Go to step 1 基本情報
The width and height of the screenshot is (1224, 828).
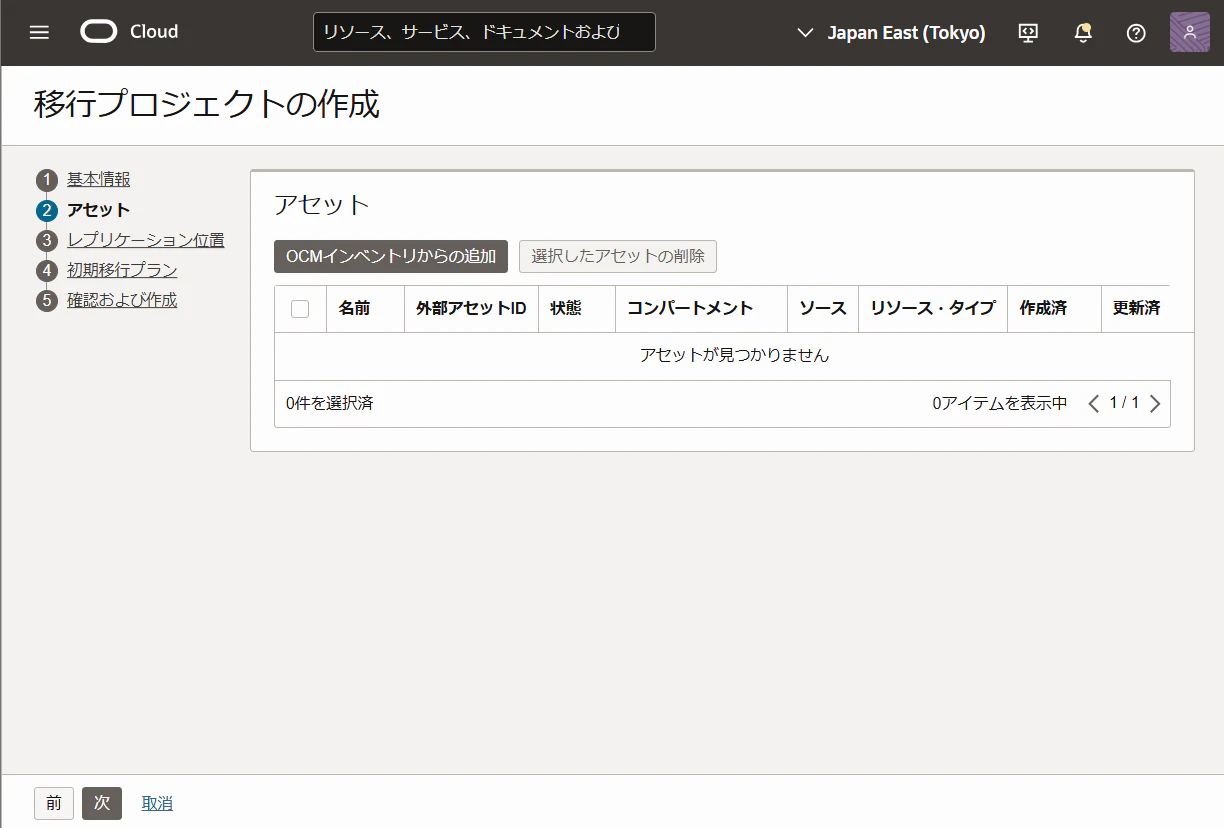pyautogui.click(x=98, y=180)
